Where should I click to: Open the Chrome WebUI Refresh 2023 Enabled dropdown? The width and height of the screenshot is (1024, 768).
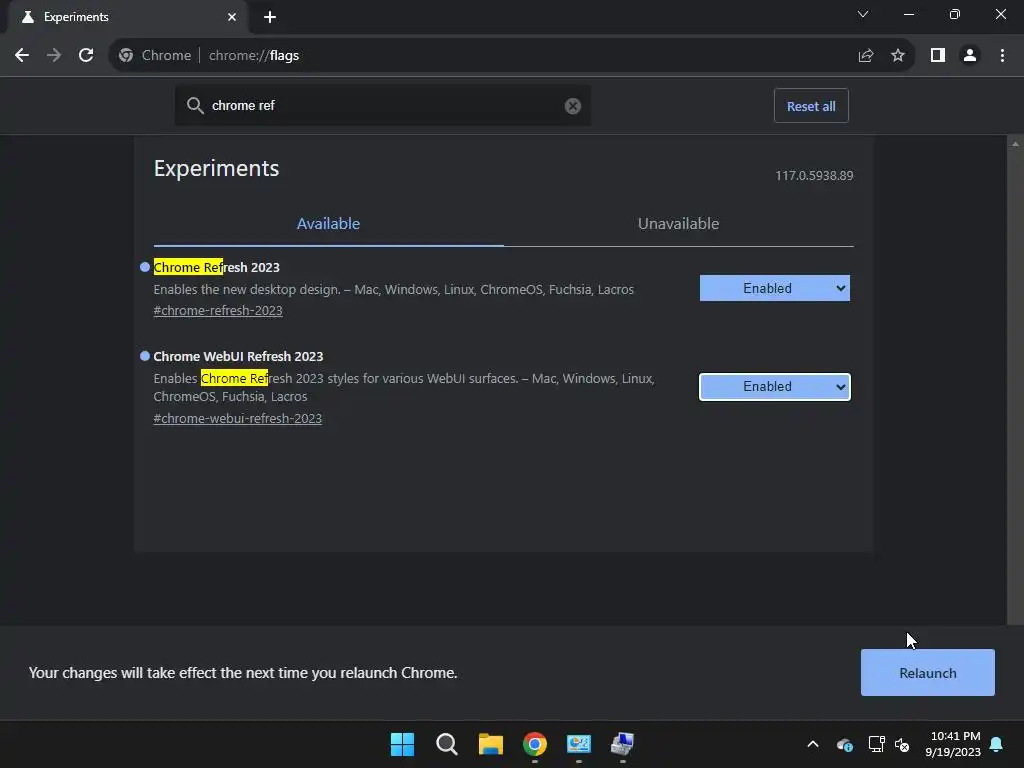click(x=775, y=387)
